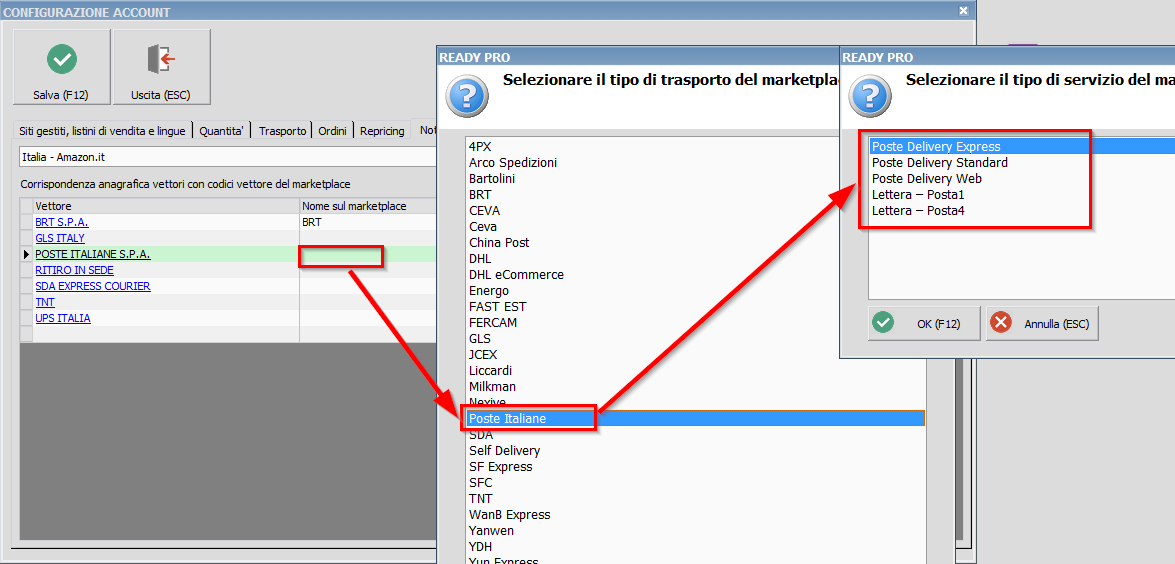Open the SDA EXPRESS COURIER vettore link
1175x564 pixels.
click(x=93, y=286)
